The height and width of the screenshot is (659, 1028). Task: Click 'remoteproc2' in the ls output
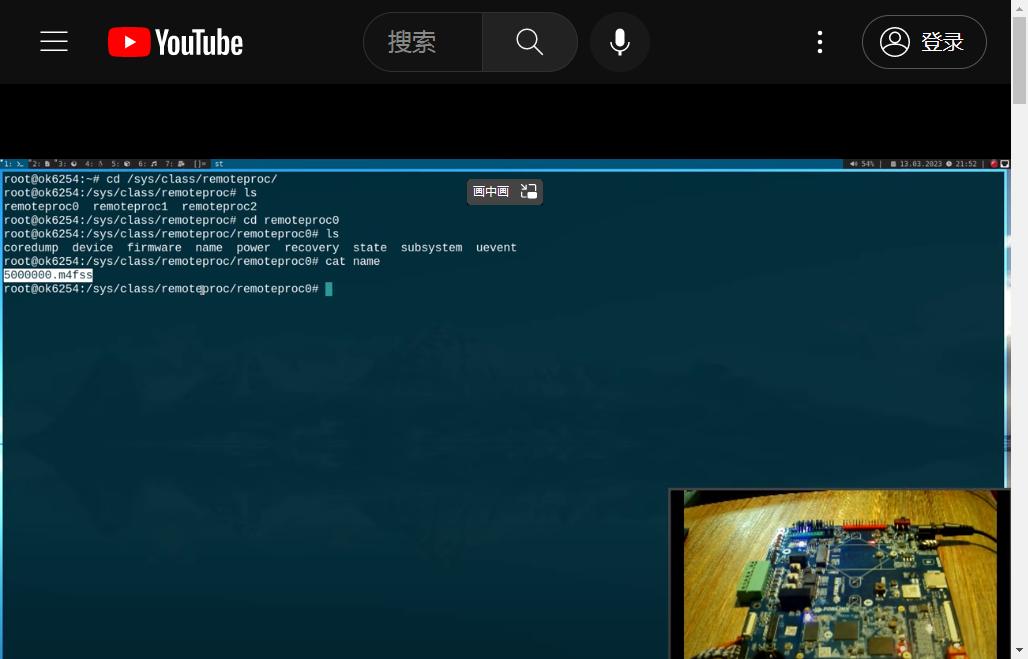(x=219, y=207)
